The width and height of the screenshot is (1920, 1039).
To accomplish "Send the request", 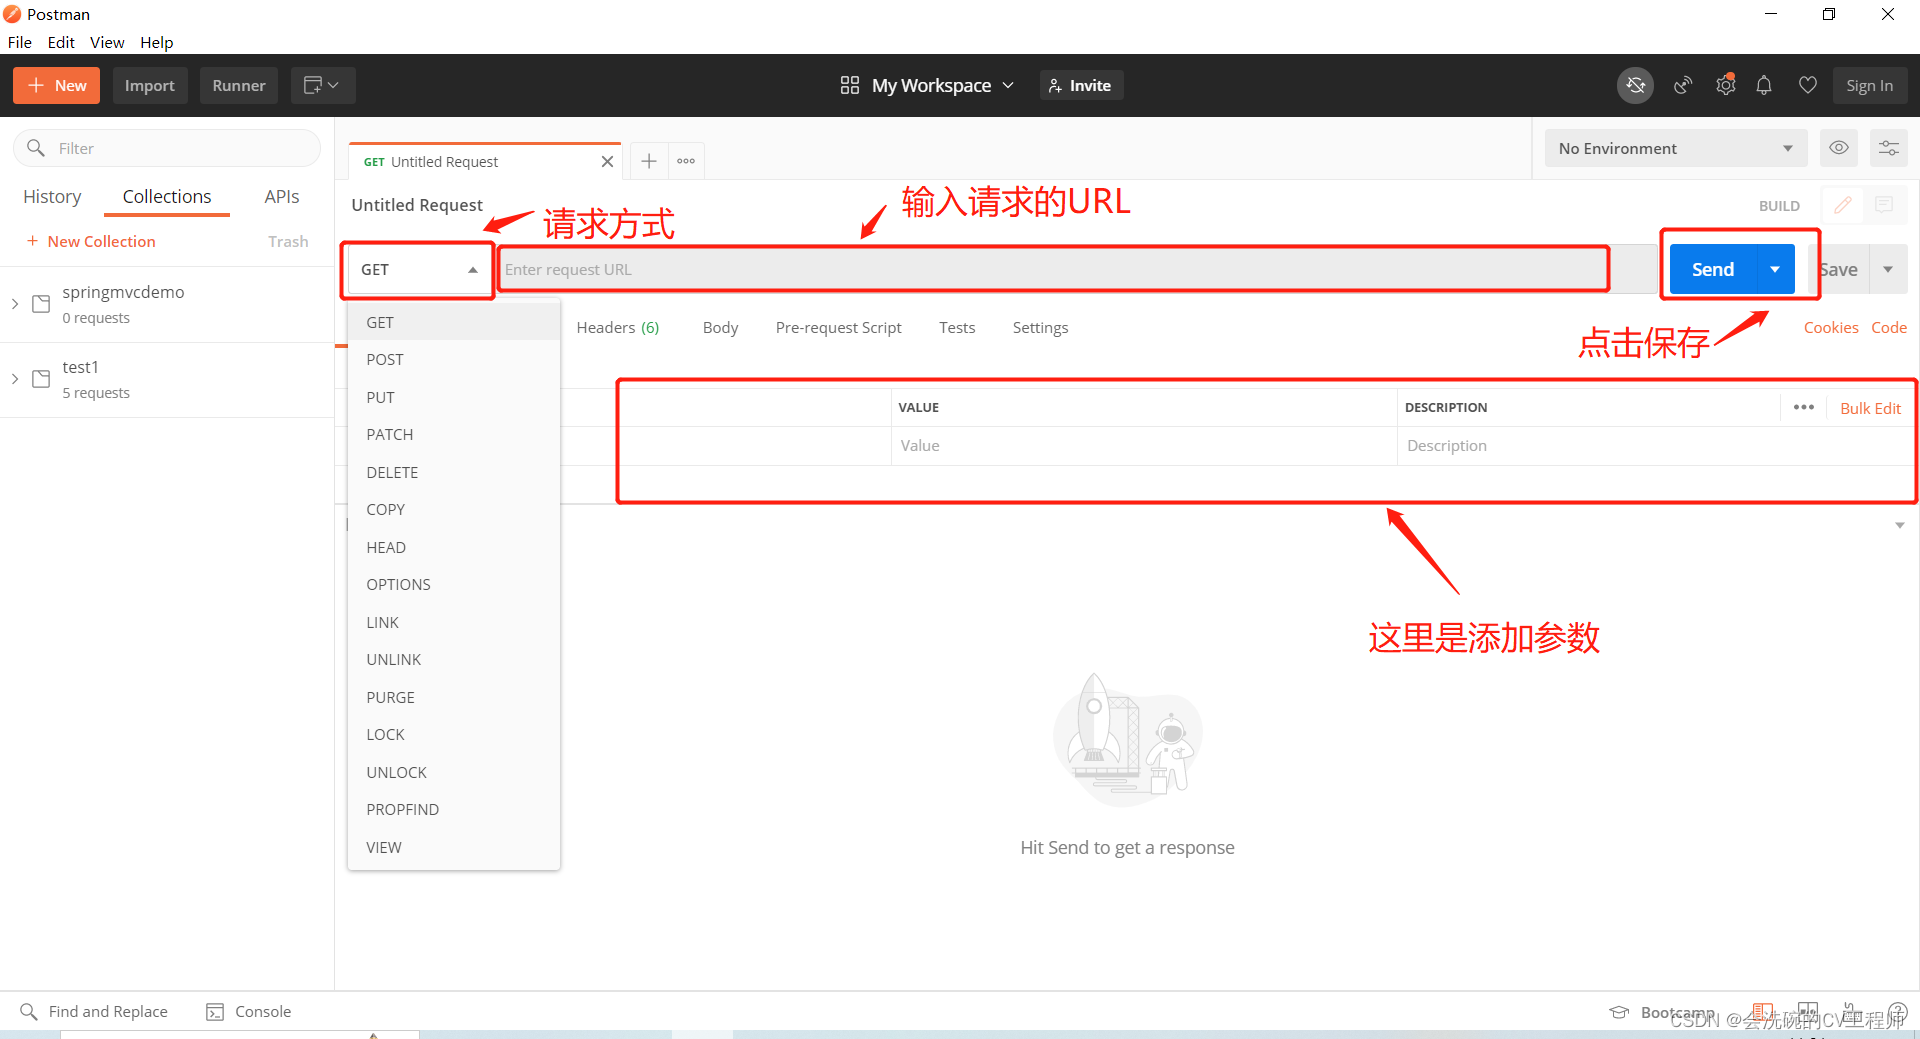I will 1713,270.
